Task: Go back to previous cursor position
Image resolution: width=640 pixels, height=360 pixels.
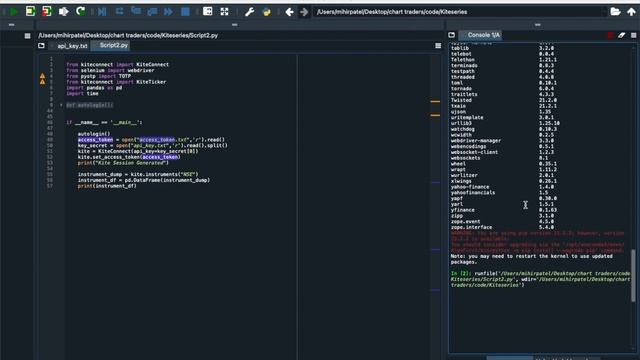Action: pyautogui.click(x=289, y=12)
